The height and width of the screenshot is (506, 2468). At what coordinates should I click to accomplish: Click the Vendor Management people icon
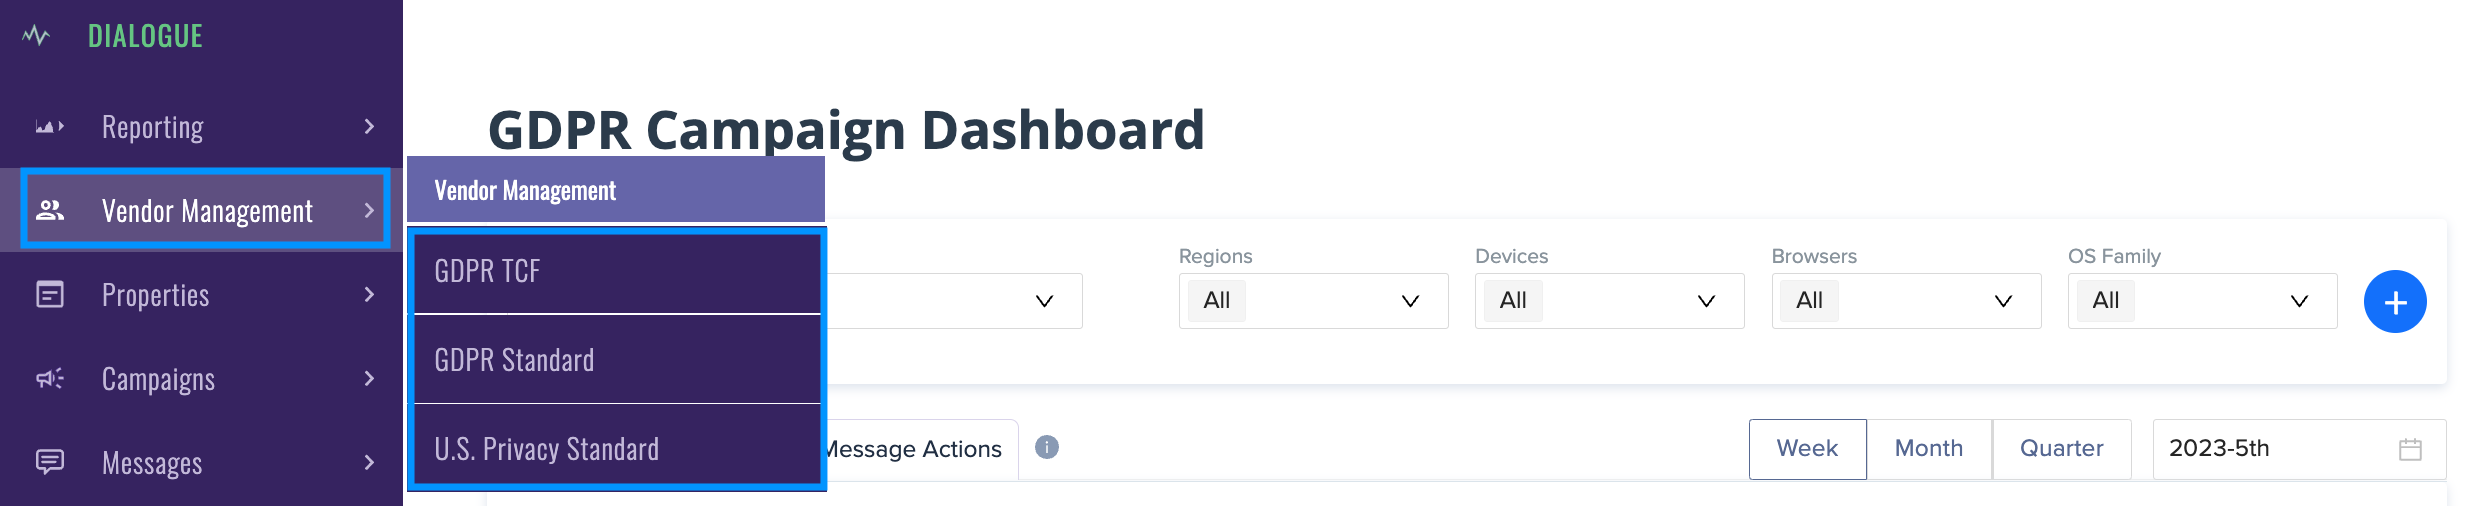[x=50, y=210]
